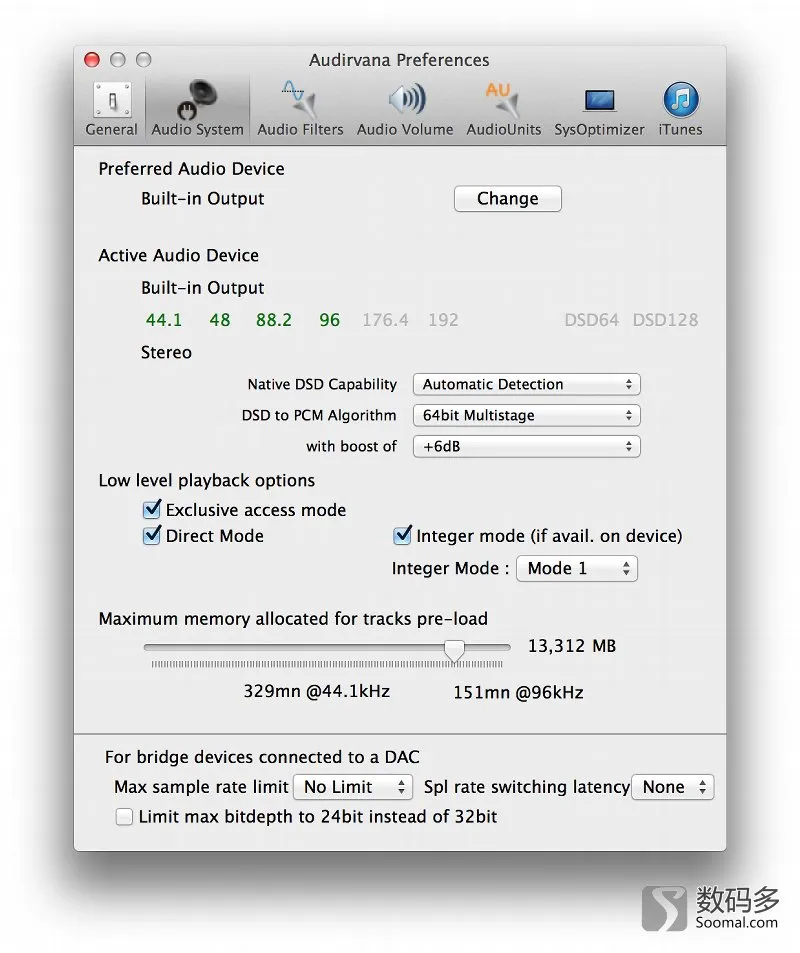
Task: Click the For bridge devices connected to a DAC heading
Action: 262,757
